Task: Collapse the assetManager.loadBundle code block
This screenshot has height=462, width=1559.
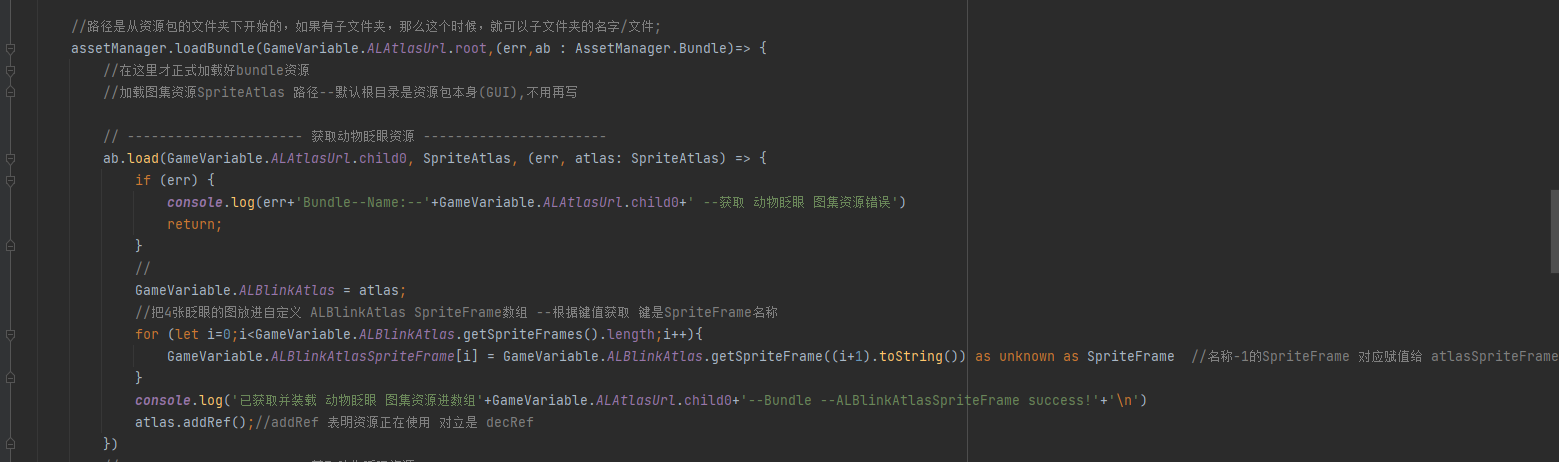Action: click(x=10, y=48)
